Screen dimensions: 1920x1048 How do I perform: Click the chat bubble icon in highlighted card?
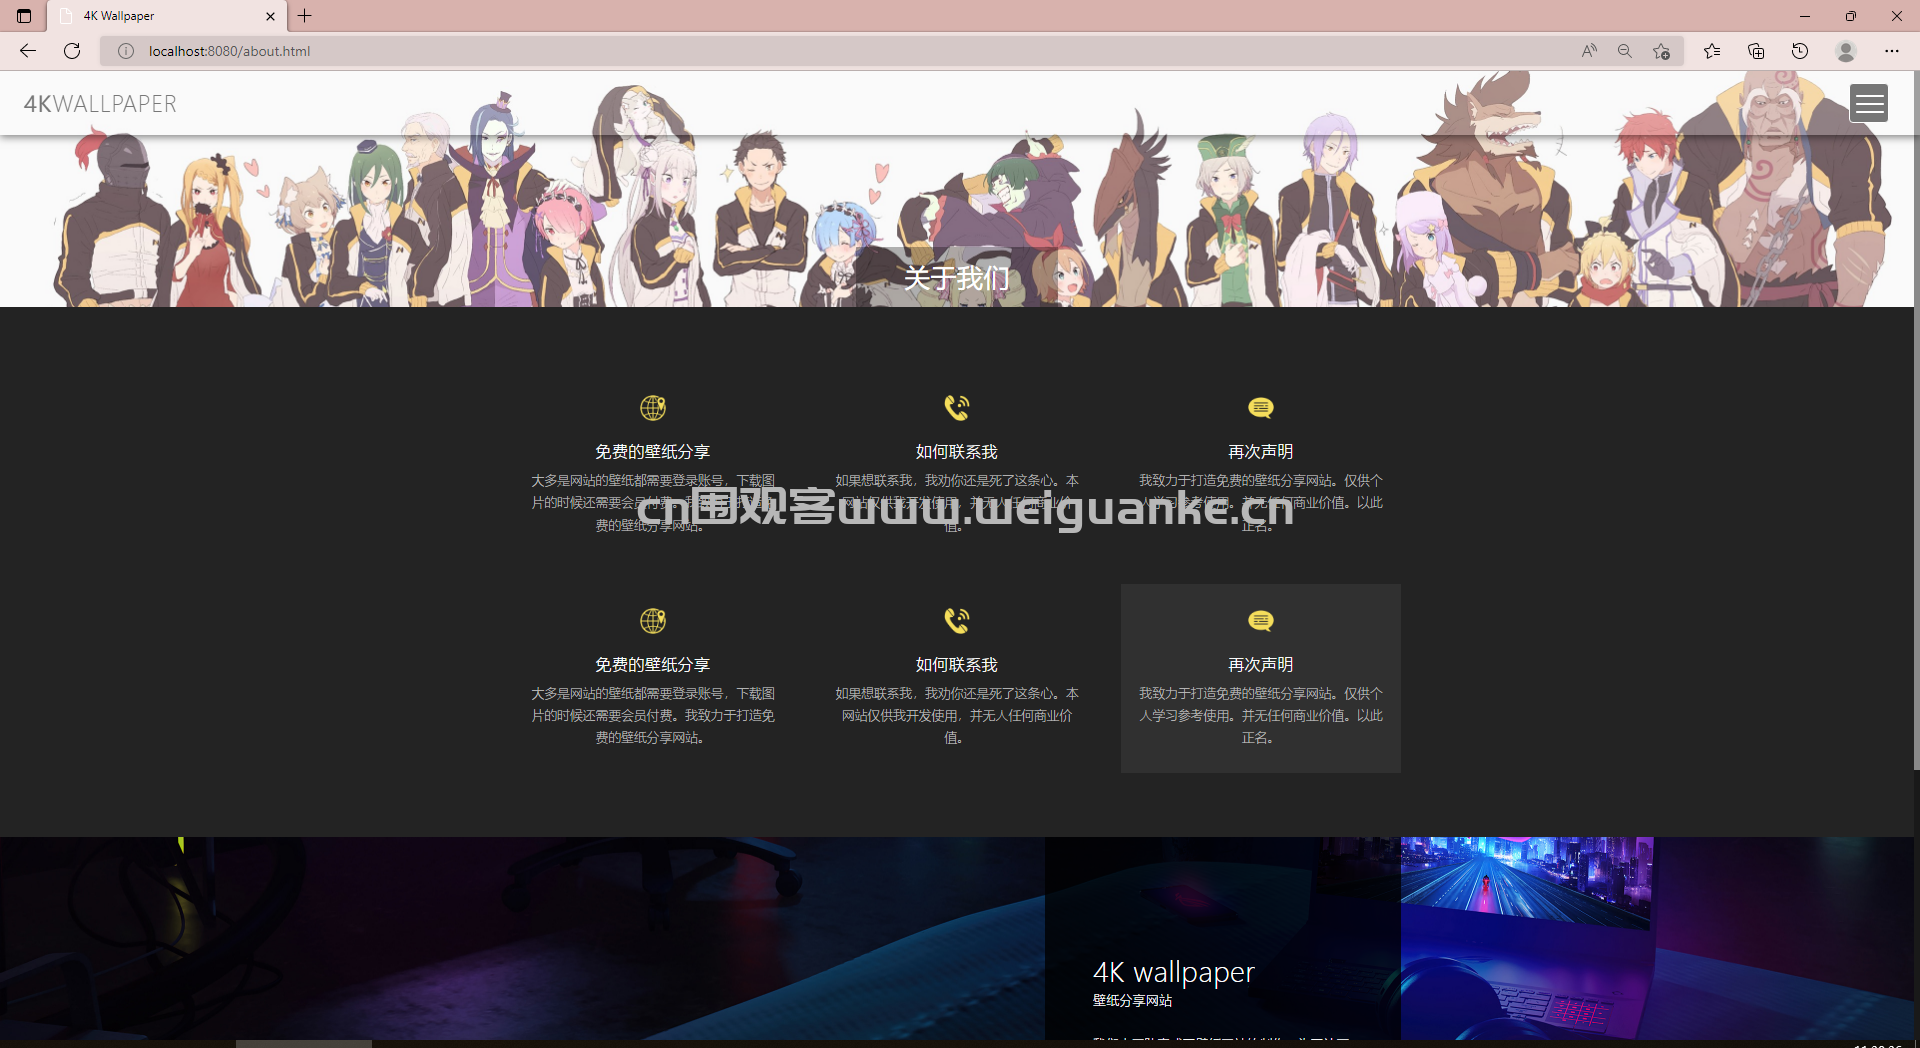pos(1261,621)
